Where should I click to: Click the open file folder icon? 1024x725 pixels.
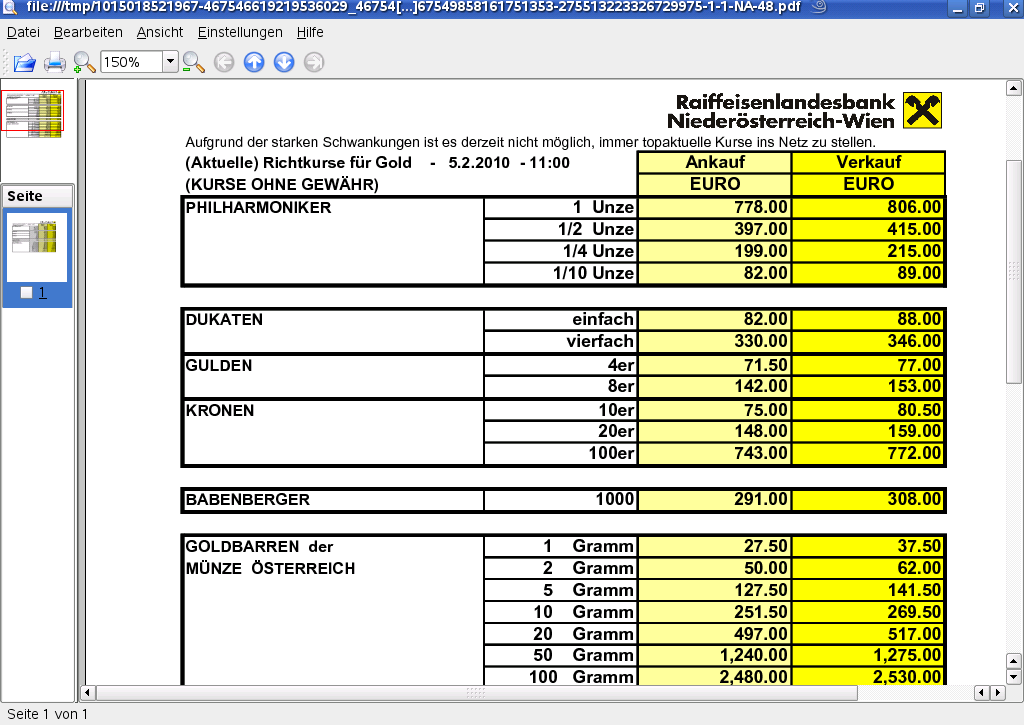pyautogui.click(x=24, y=63)
